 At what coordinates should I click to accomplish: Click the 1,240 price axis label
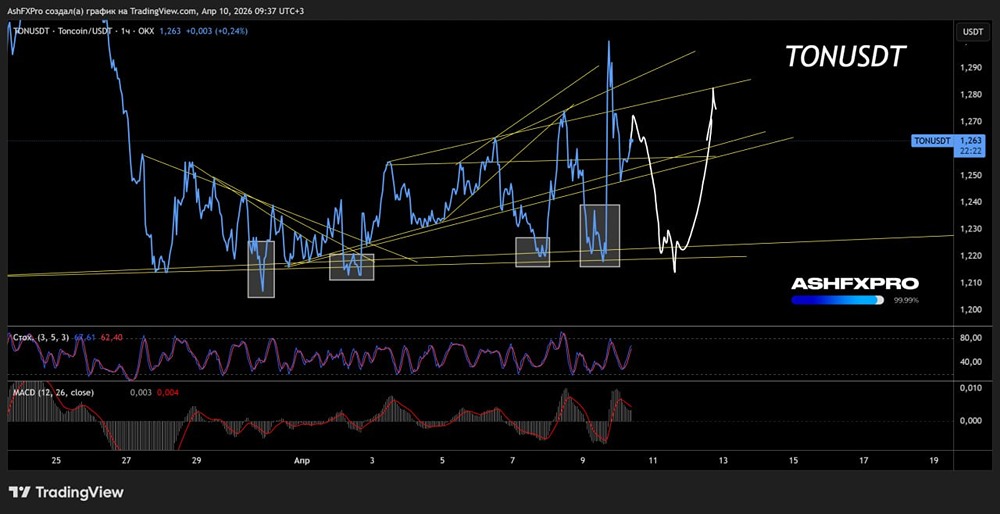(969, 202)
